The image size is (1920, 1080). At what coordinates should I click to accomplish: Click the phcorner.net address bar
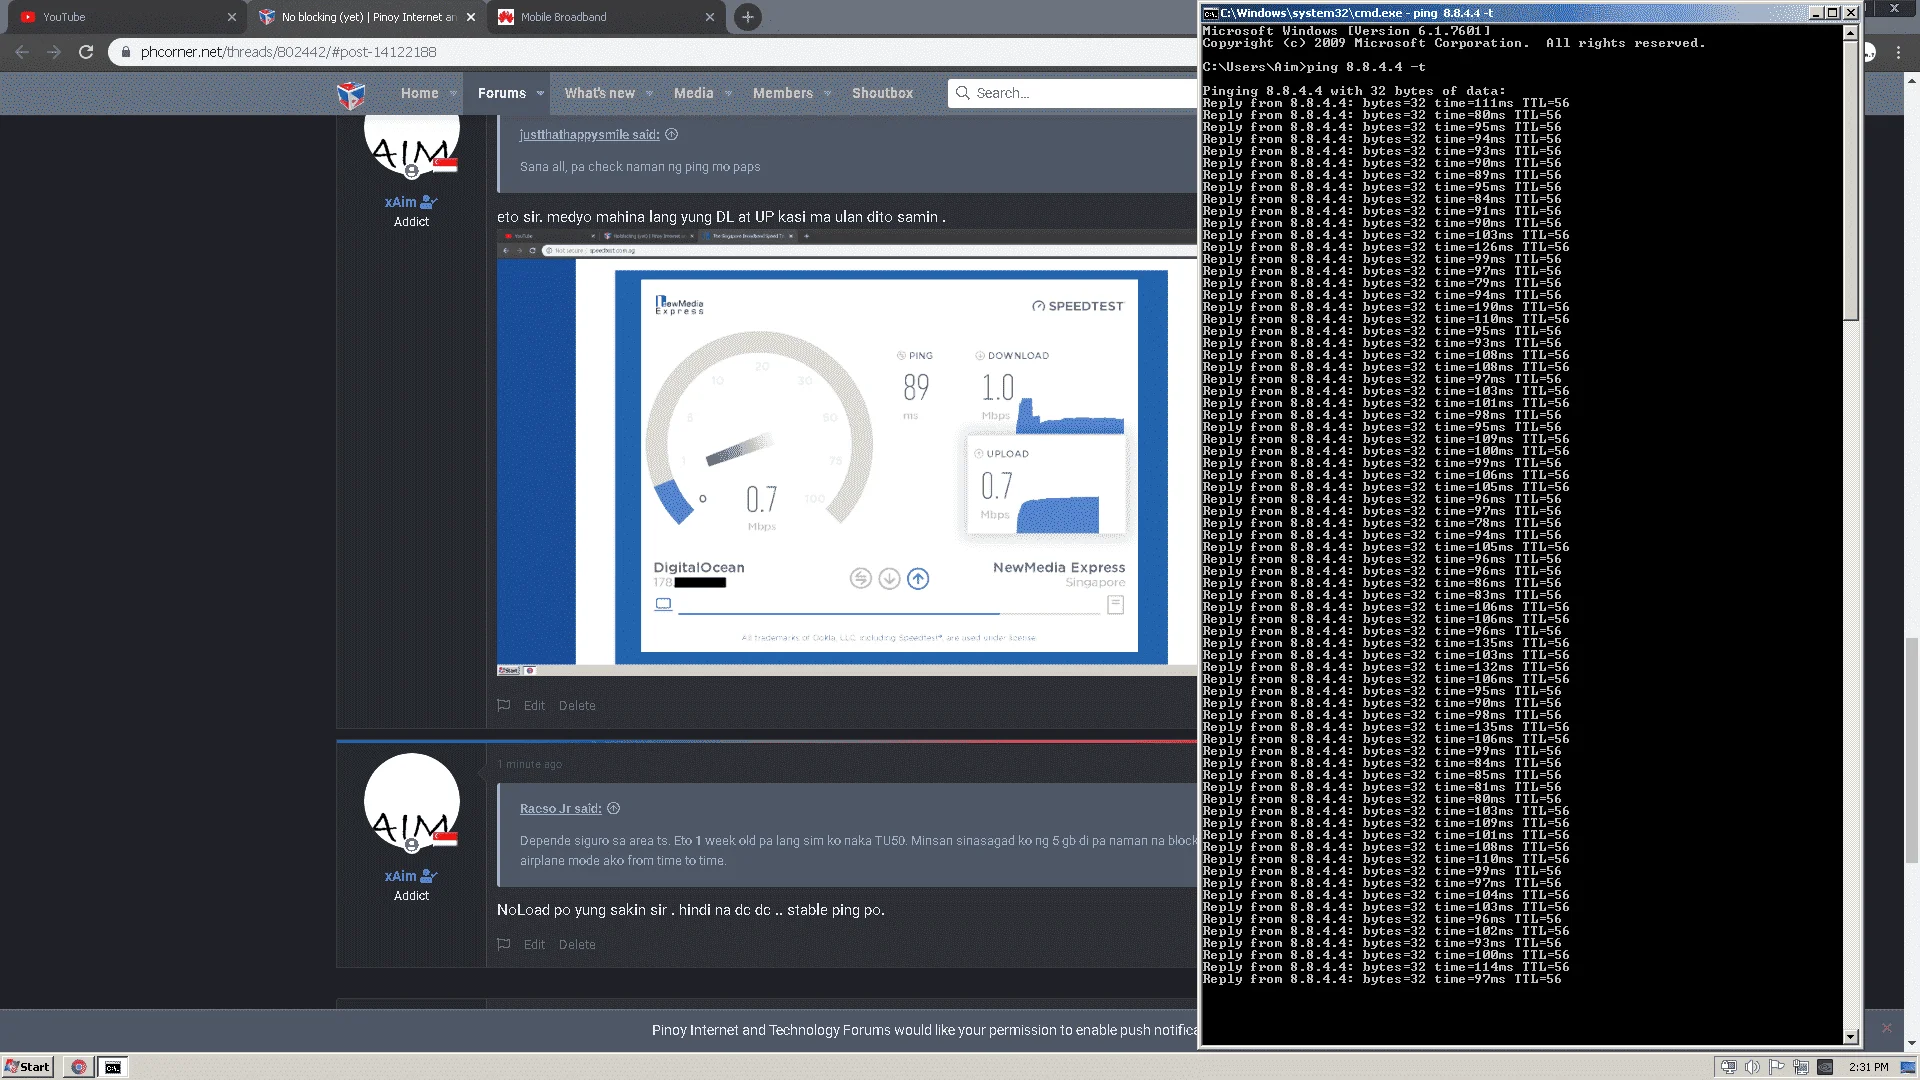(650, 52)
